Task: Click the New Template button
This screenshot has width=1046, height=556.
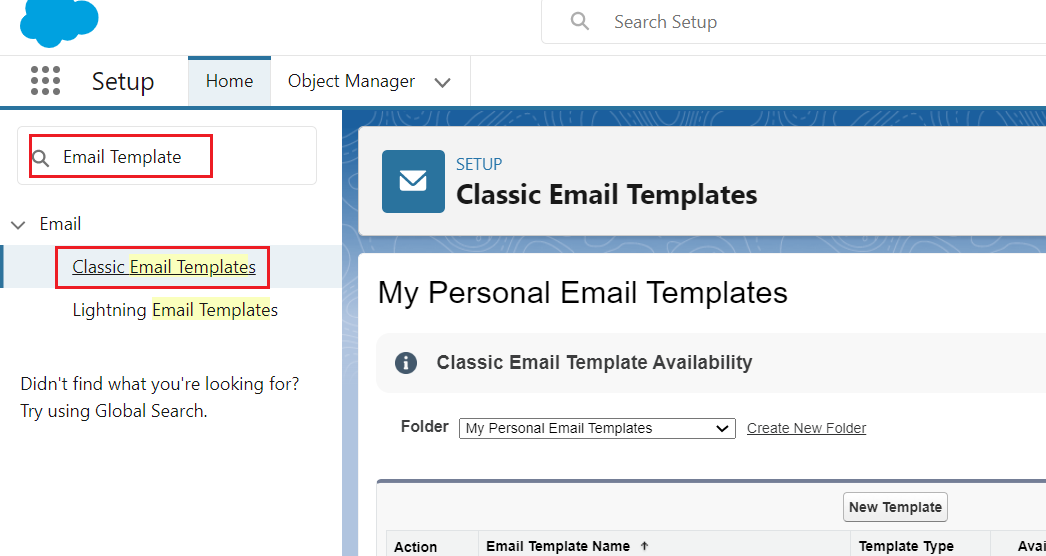Action: pyautogui.click(x=895, y=507)
